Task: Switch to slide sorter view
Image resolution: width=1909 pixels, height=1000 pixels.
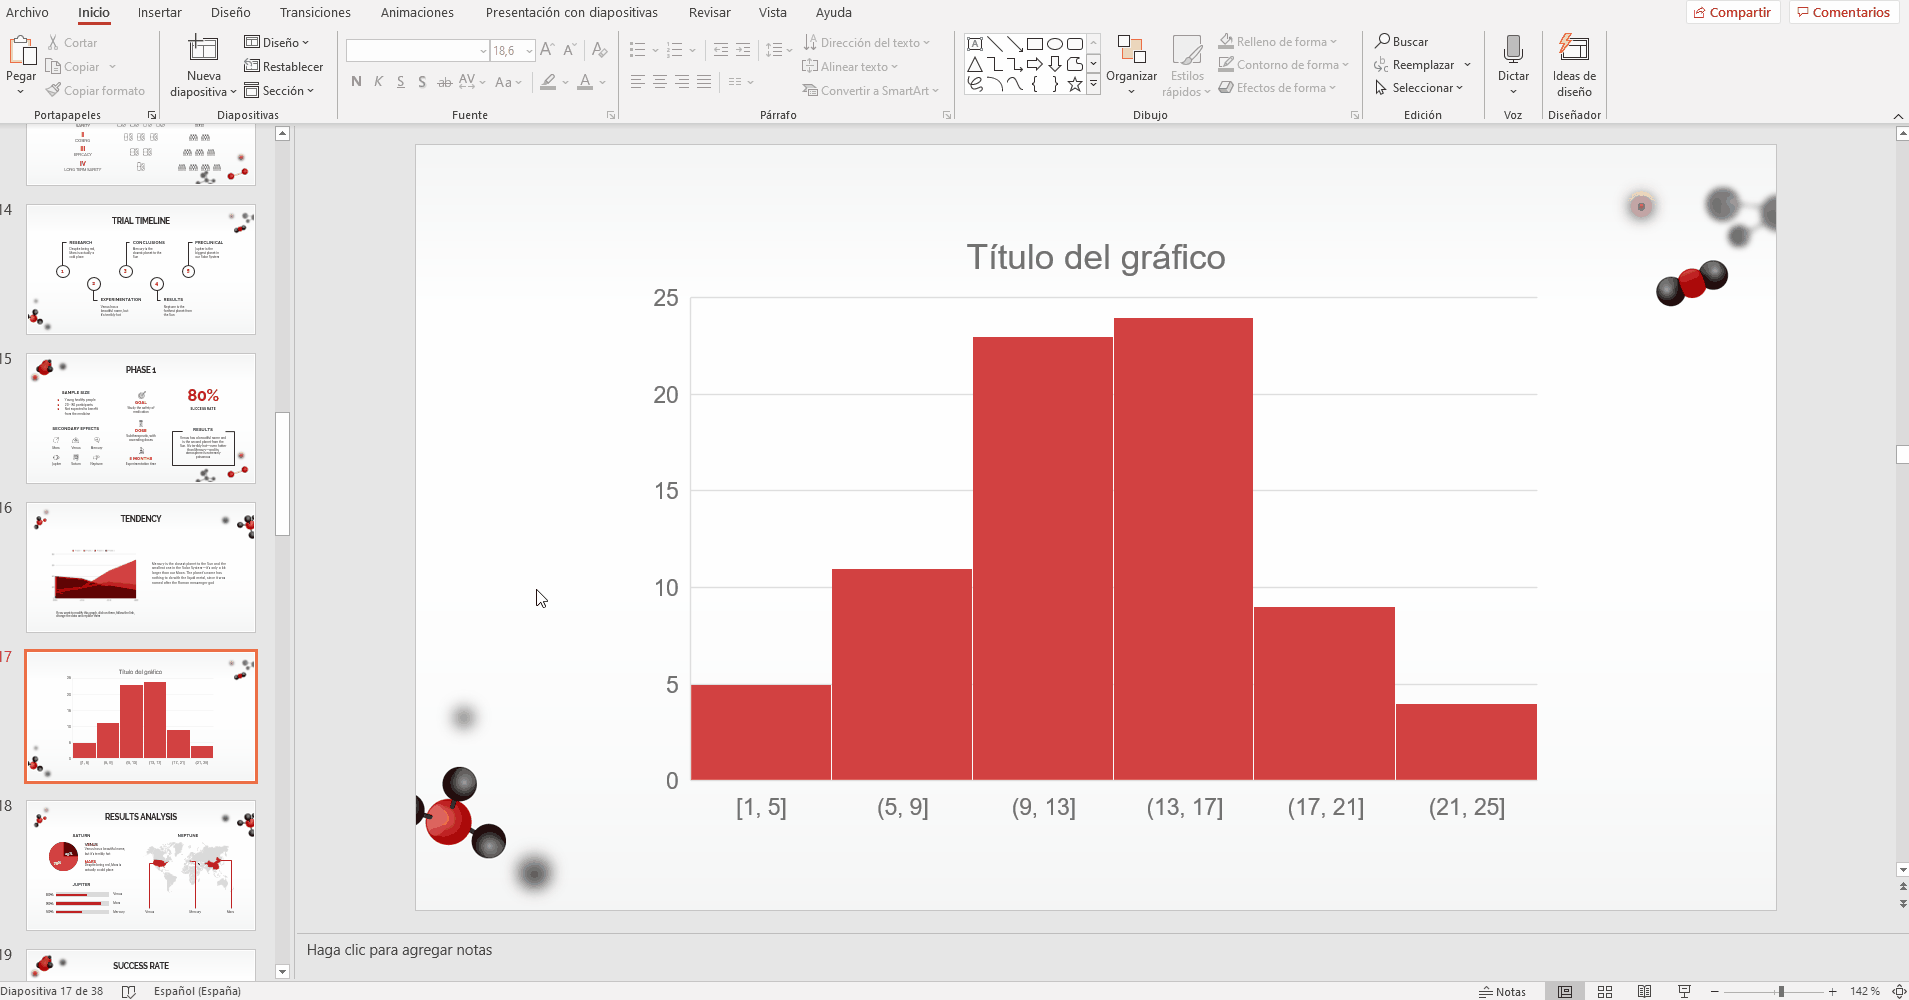Action: coord(1605,991)
